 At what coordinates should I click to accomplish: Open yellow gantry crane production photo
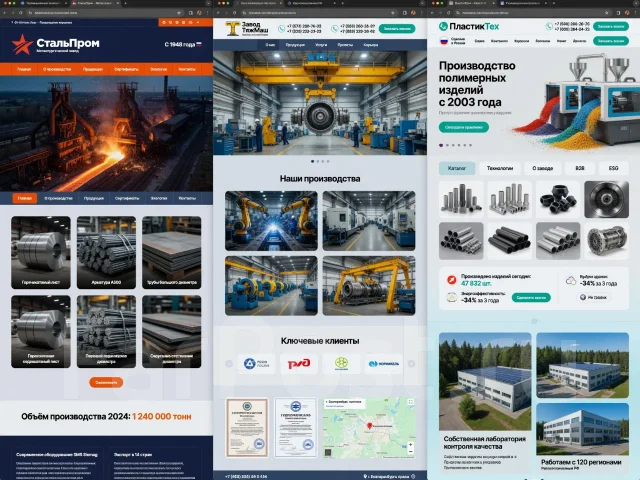pos(369,286)
